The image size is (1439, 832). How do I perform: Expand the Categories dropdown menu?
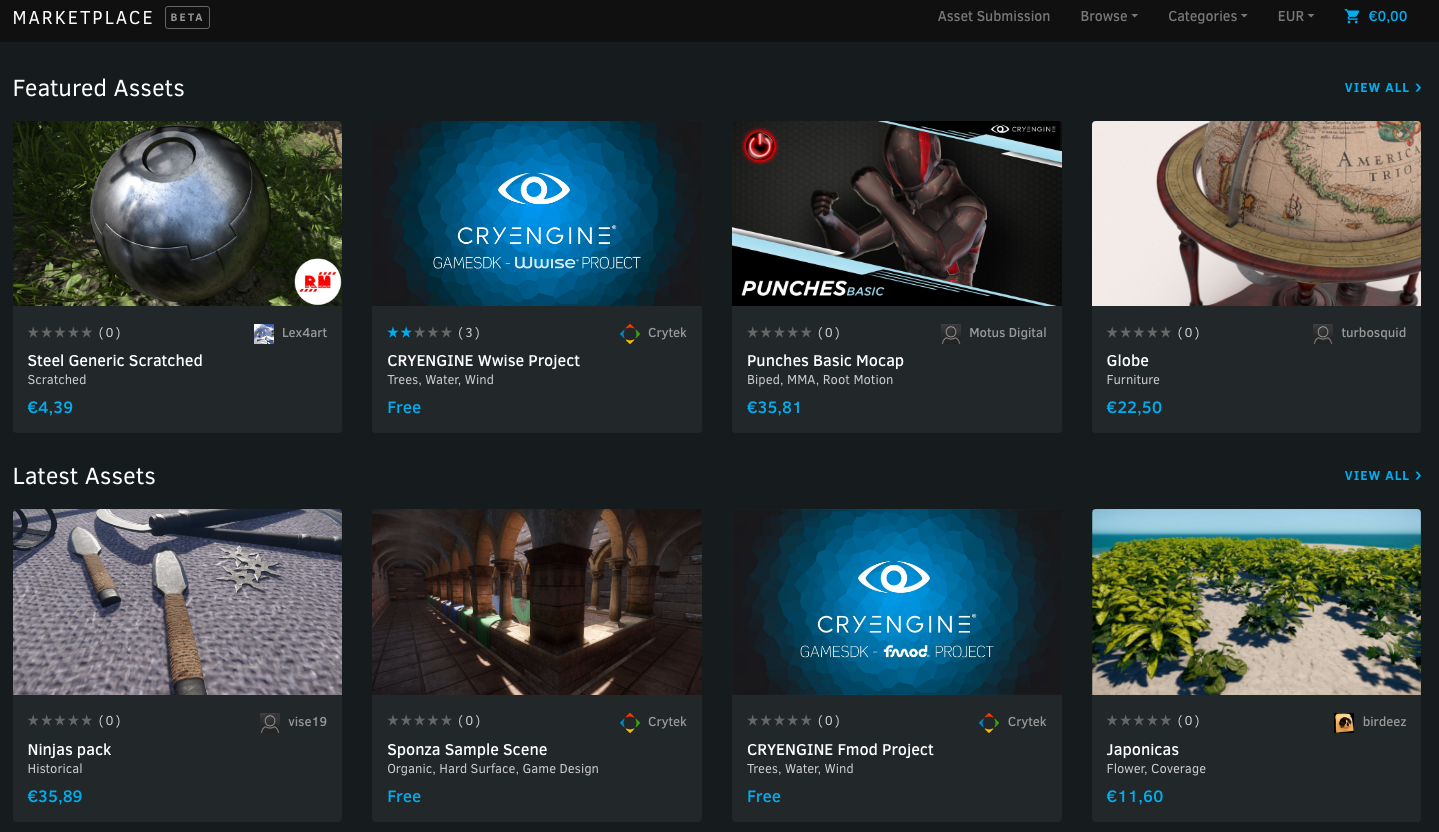pos(1207,16)
